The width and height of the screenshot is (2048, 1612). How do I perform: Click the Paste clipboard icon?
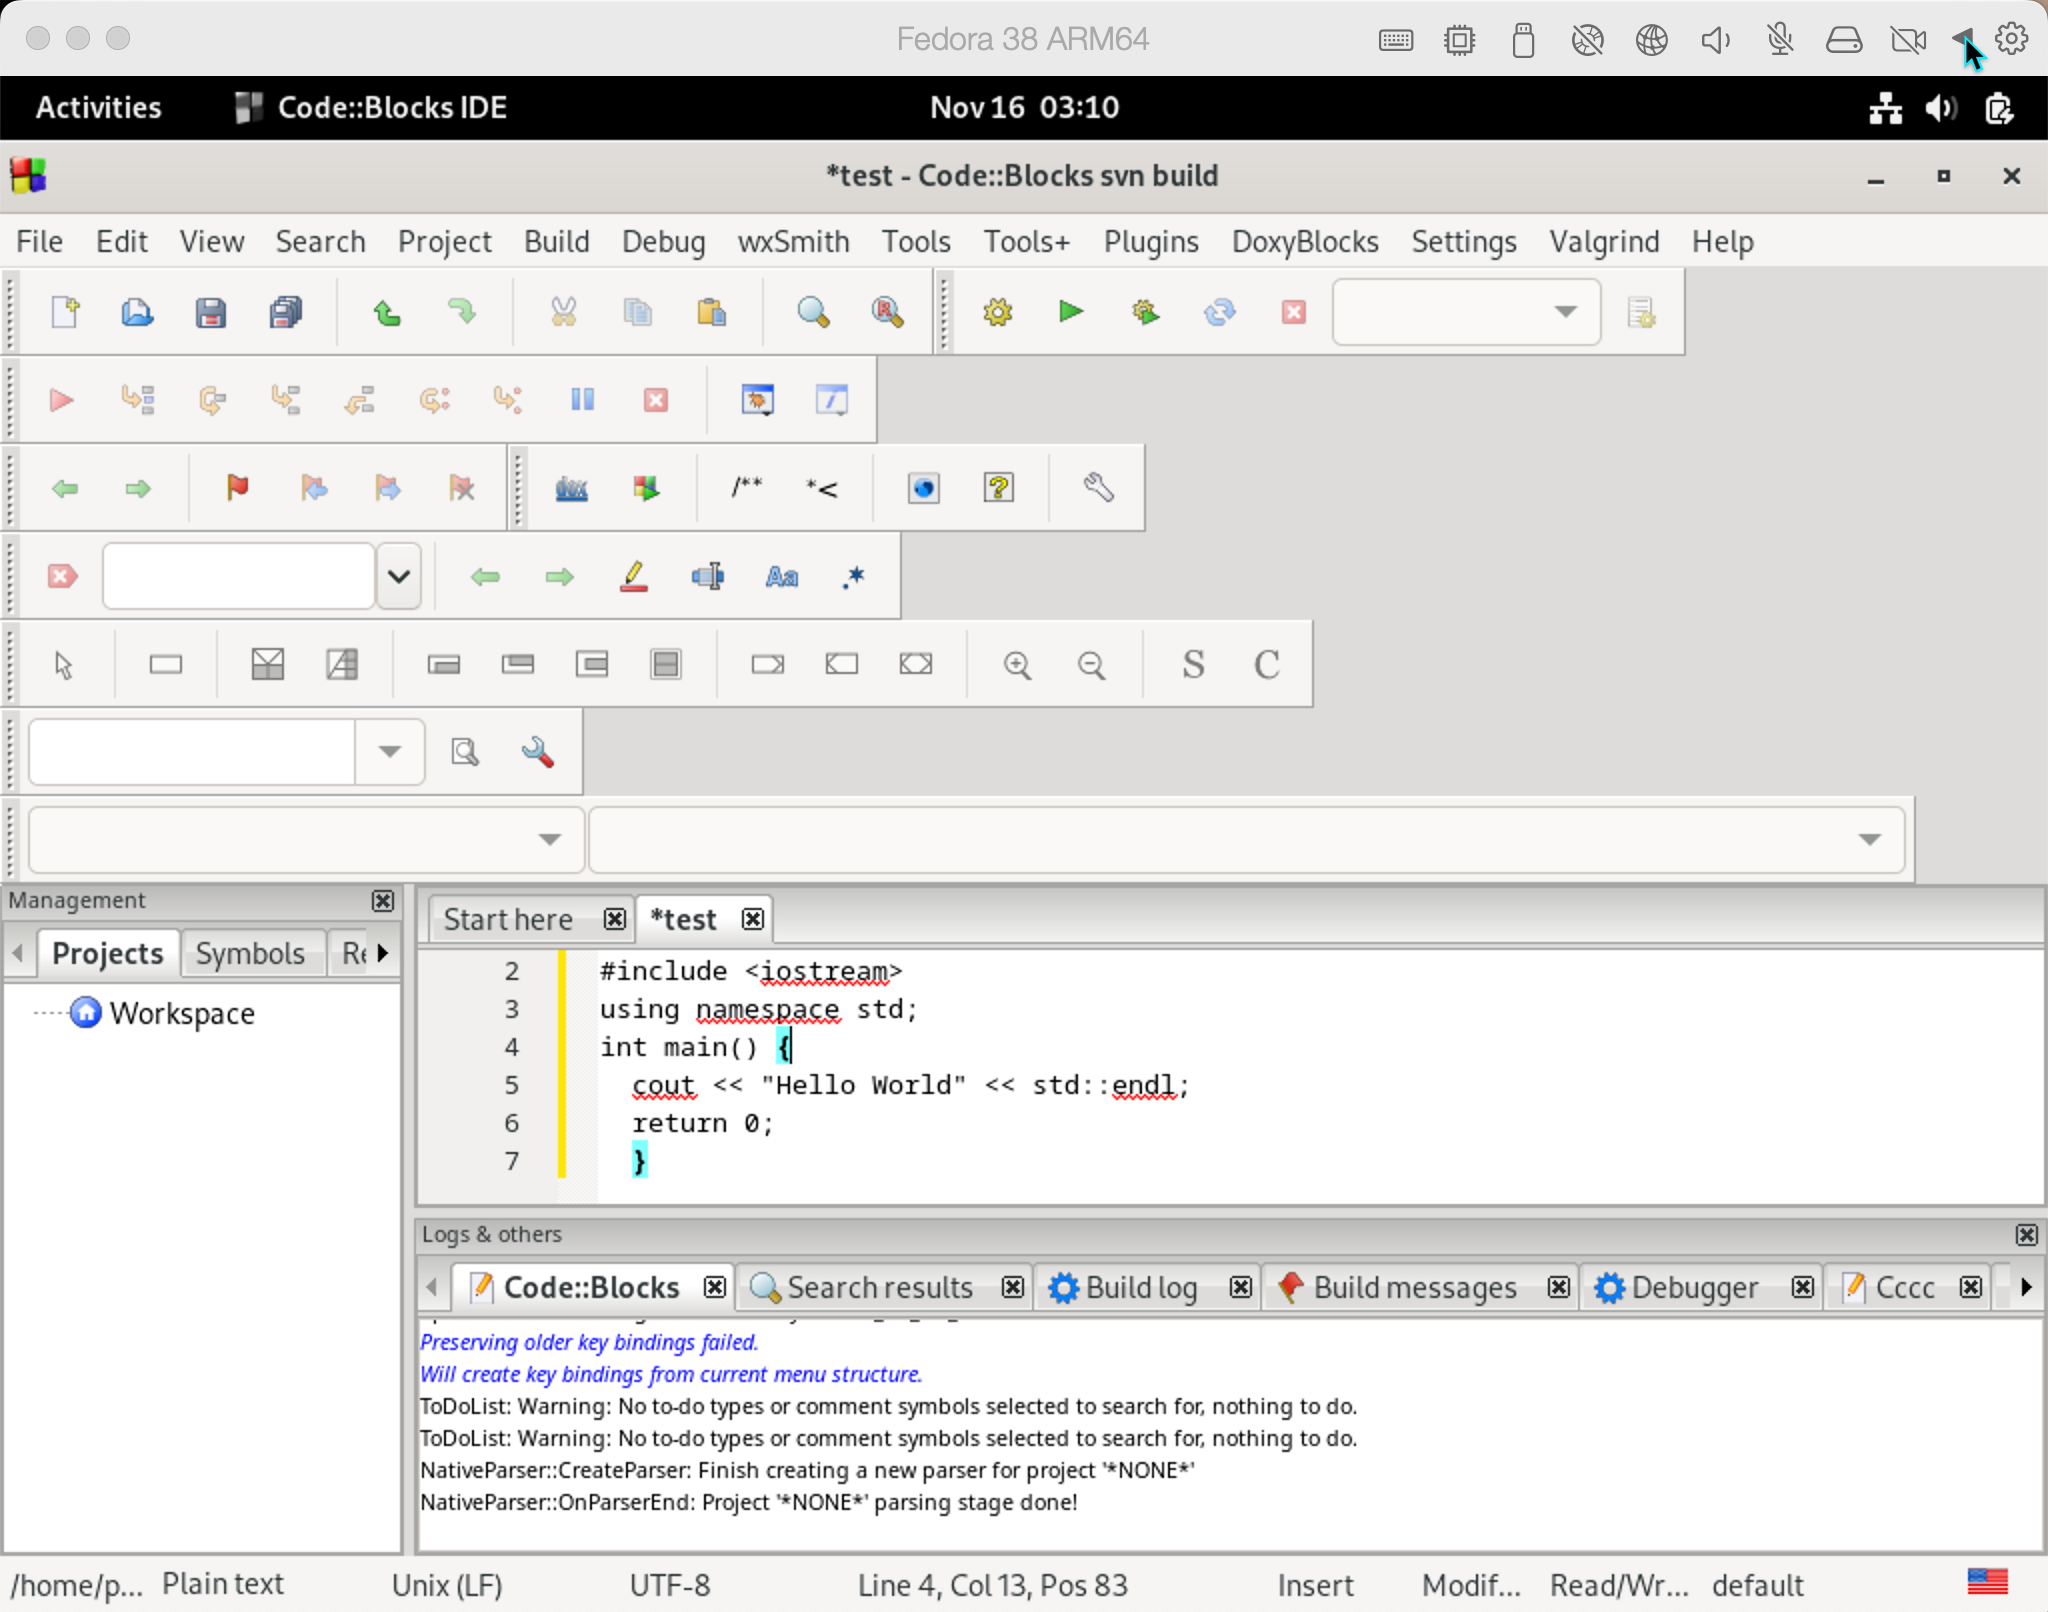pyautogui.click(x=711, y=312)
